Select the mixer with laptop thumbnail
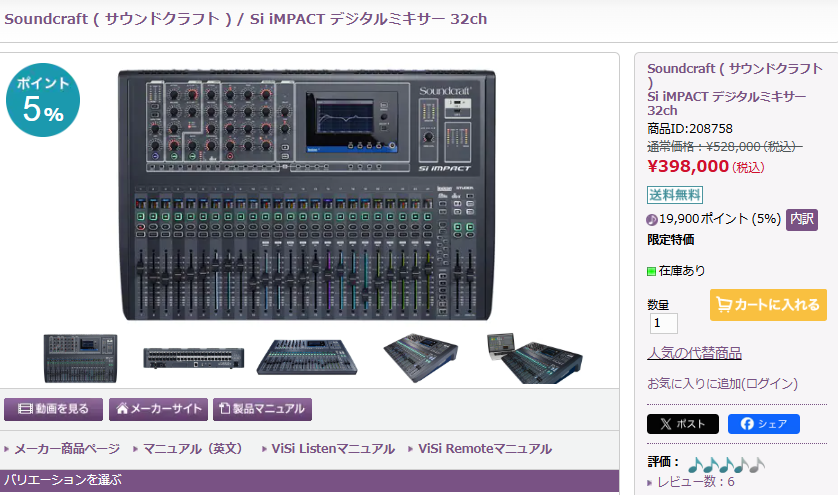The width and height of the screenshot is (838, 495). tap(534, 358)
